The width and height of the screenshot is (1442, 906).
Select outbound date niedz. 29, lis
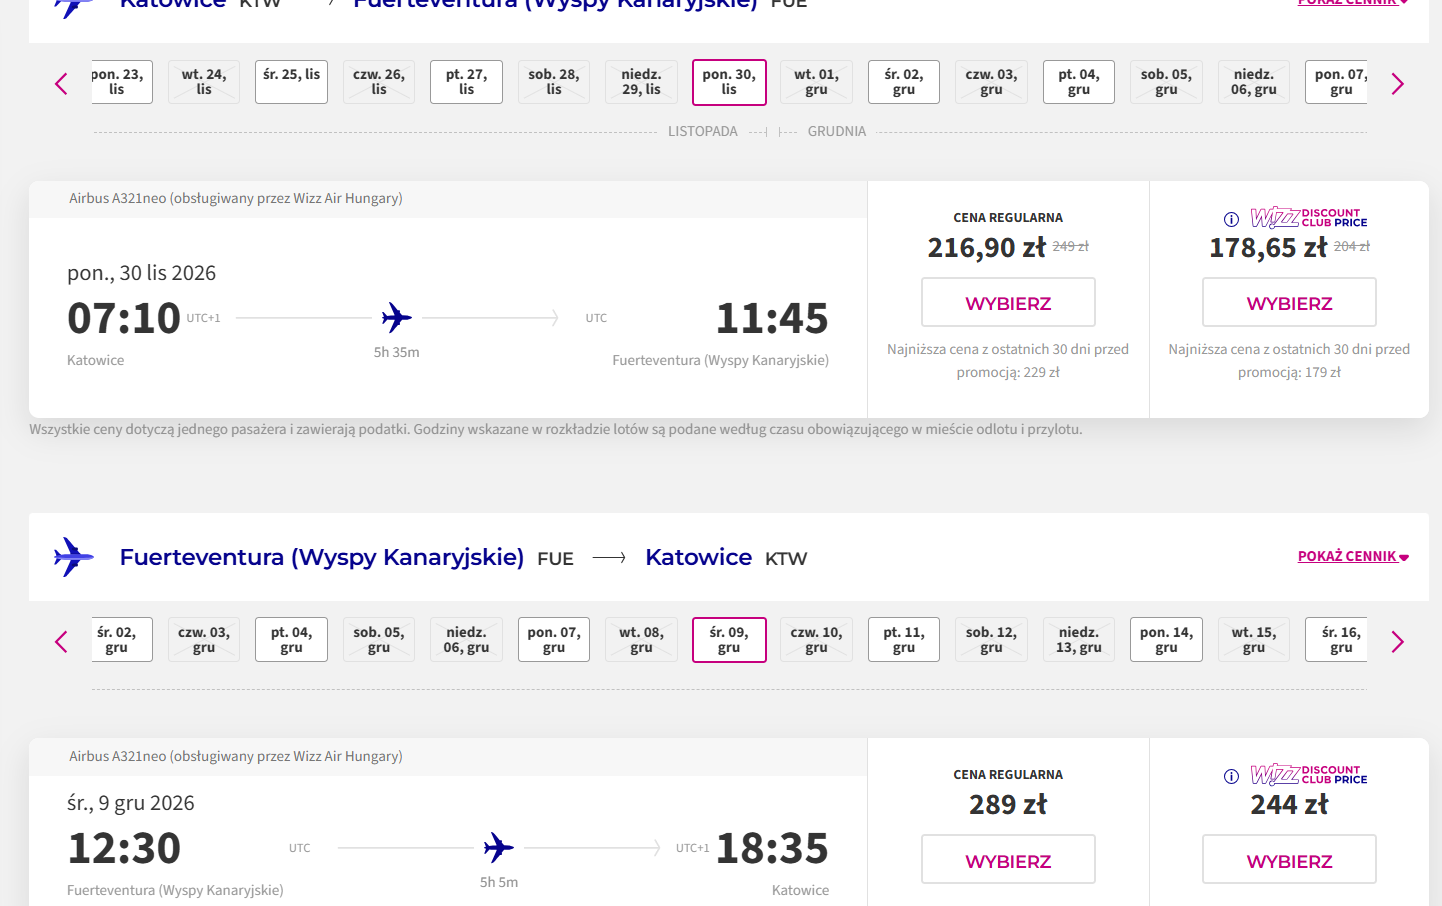(x=641, y=82)
